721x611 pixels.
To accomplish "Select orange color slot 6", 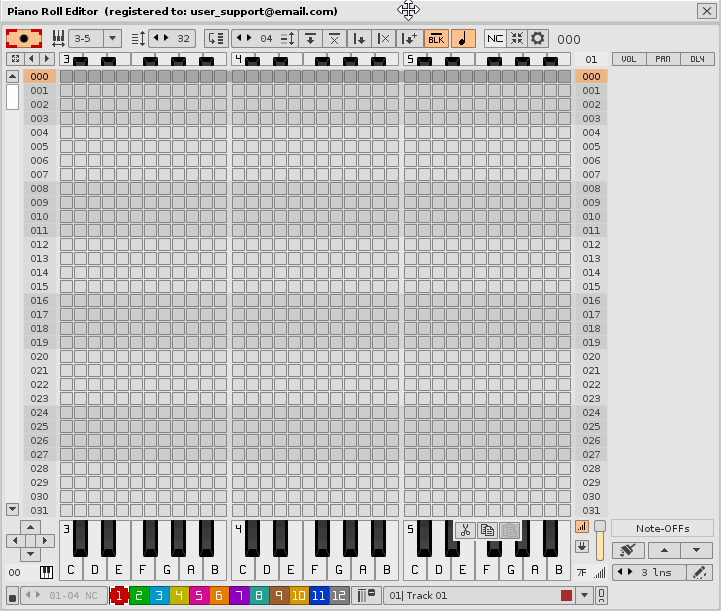I will 219,596.
